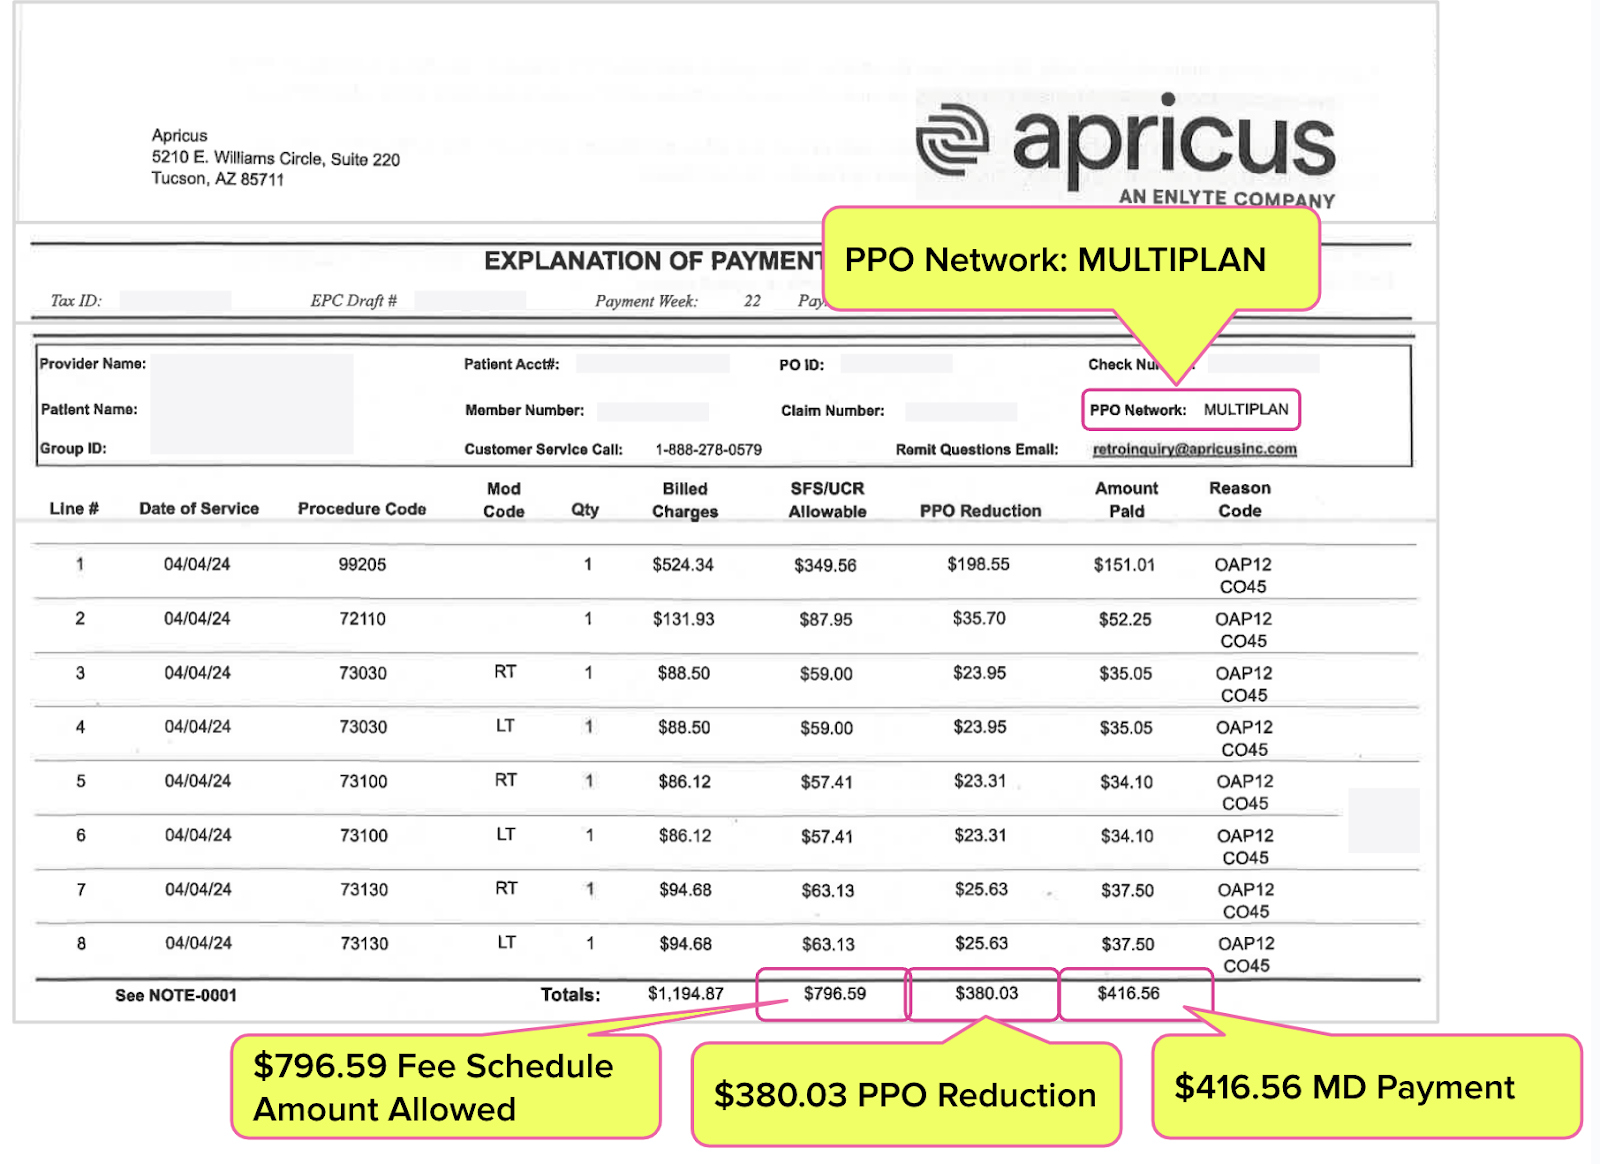Click the $59.00 allowable on line 3
1600x1164 pixels.
coord(826,675)
